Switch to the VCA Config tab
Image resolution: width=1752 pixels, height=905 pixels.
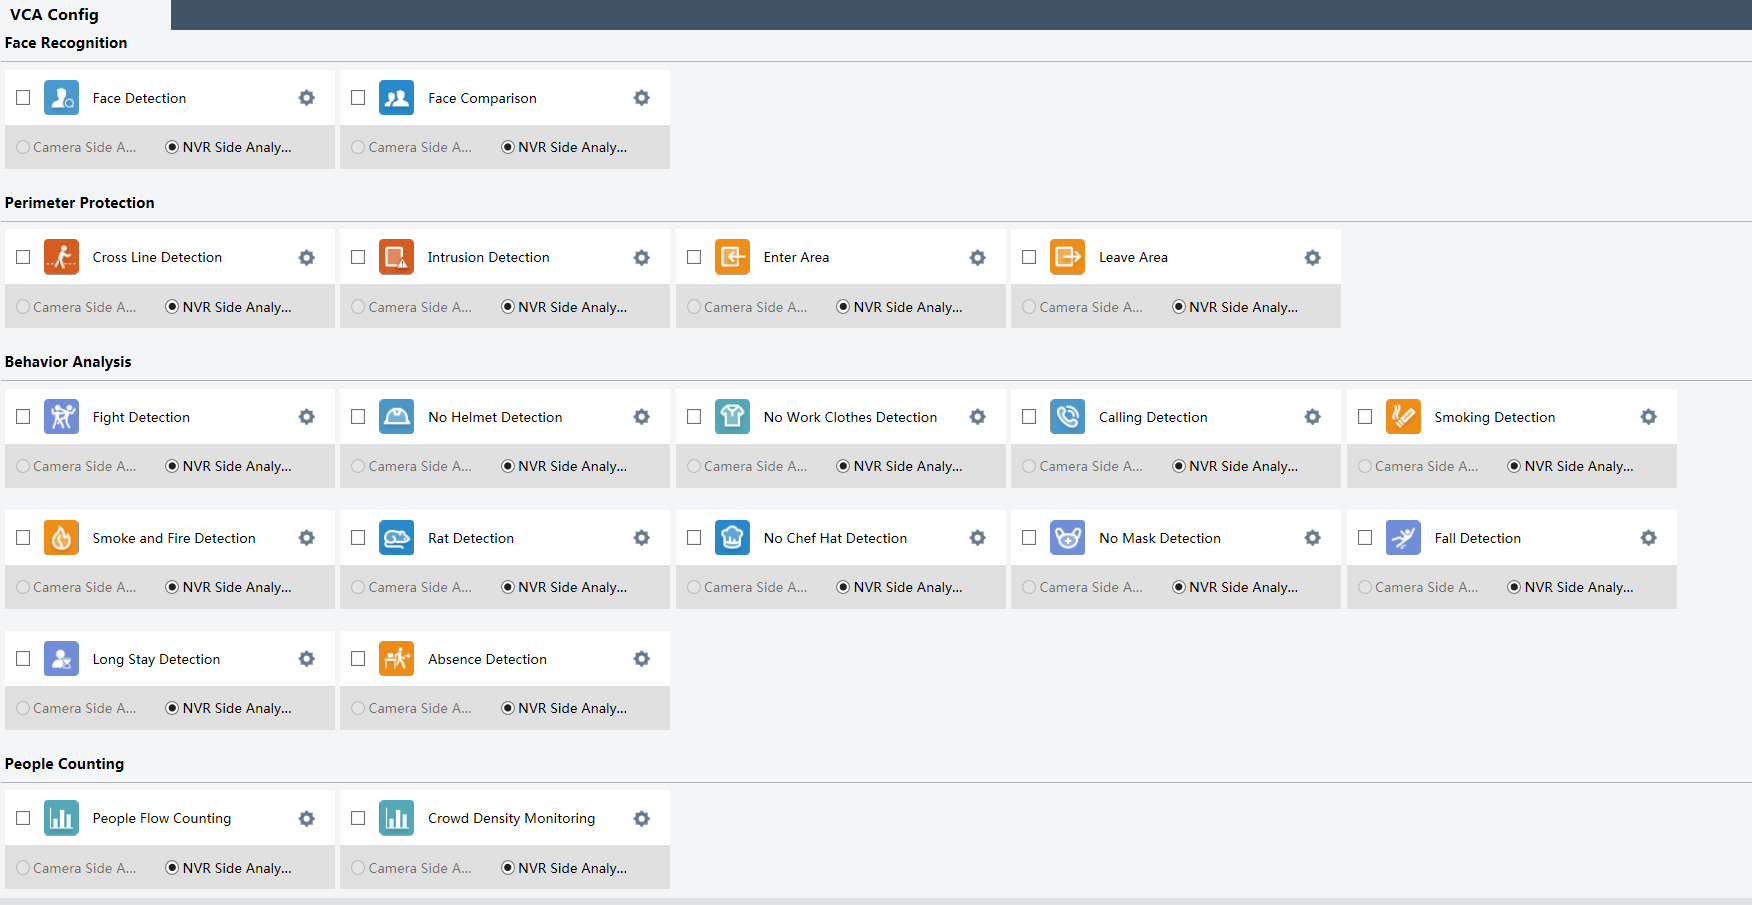[55, 15]
